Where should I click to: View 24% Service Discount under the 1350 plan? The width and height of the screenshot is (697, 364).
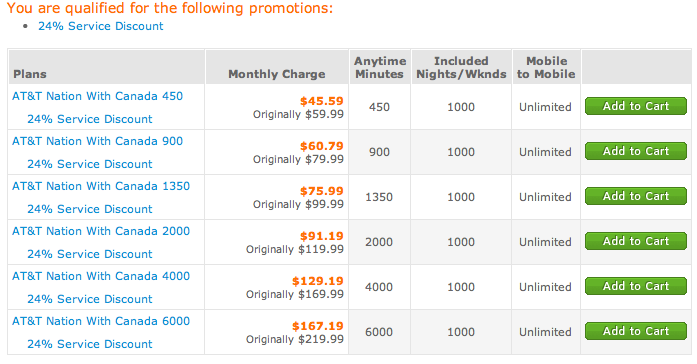tap(90, 209)
